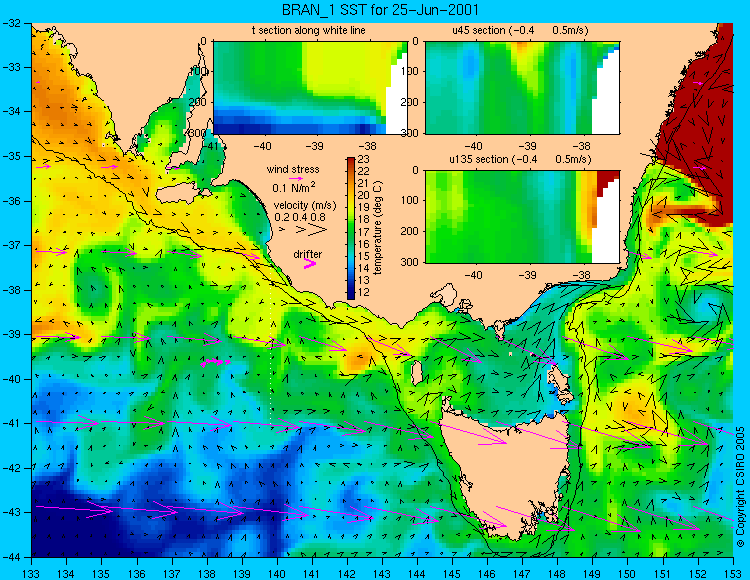Click the 't section along white line' label
The image size is (750, 580).
(309, 30)
